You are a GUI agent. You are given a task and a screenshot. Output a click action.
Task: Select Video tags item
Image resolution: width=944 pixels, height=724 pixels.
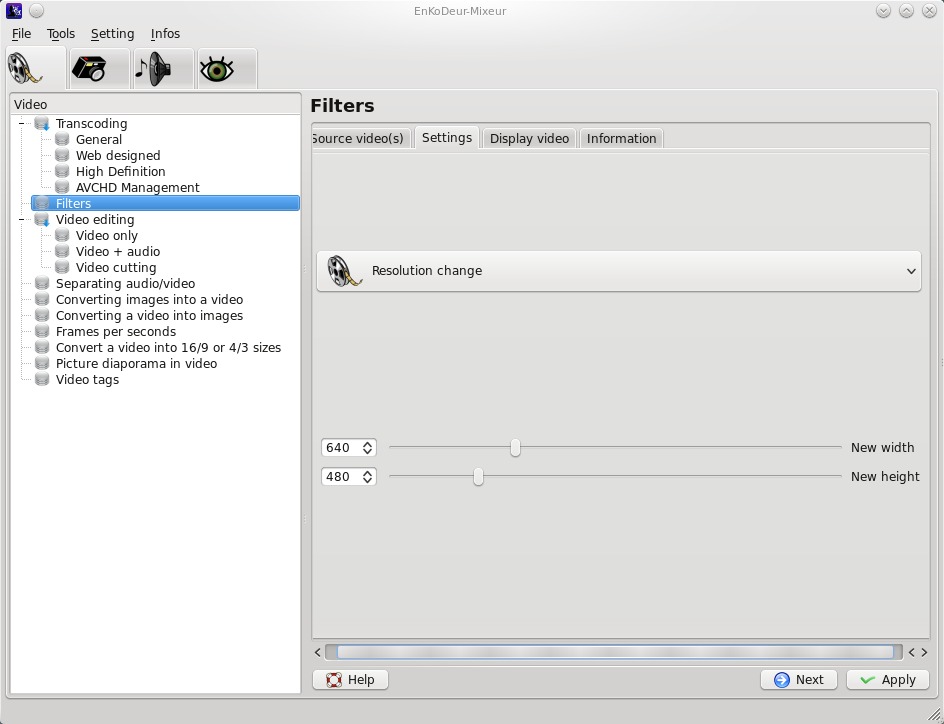(x=87, y=379)
